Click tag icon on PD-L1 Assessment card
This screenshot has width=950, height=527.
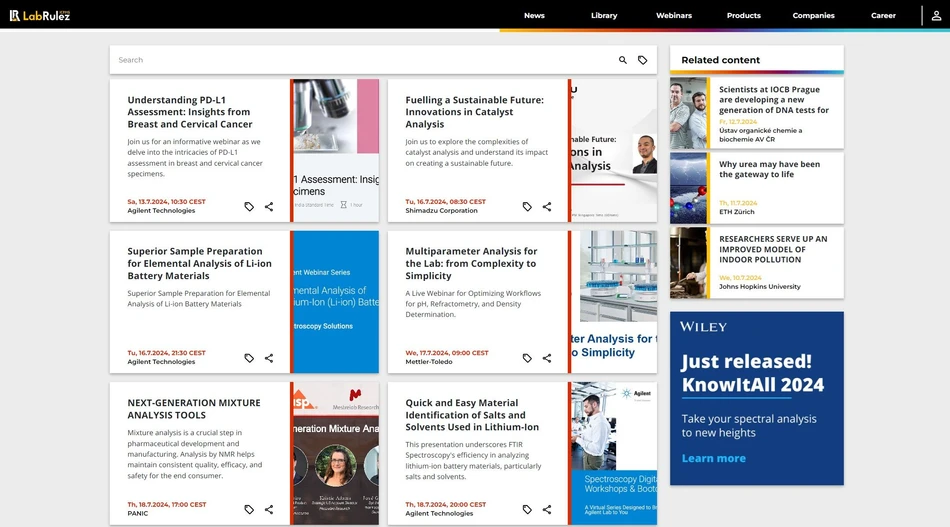coord(249,207)
